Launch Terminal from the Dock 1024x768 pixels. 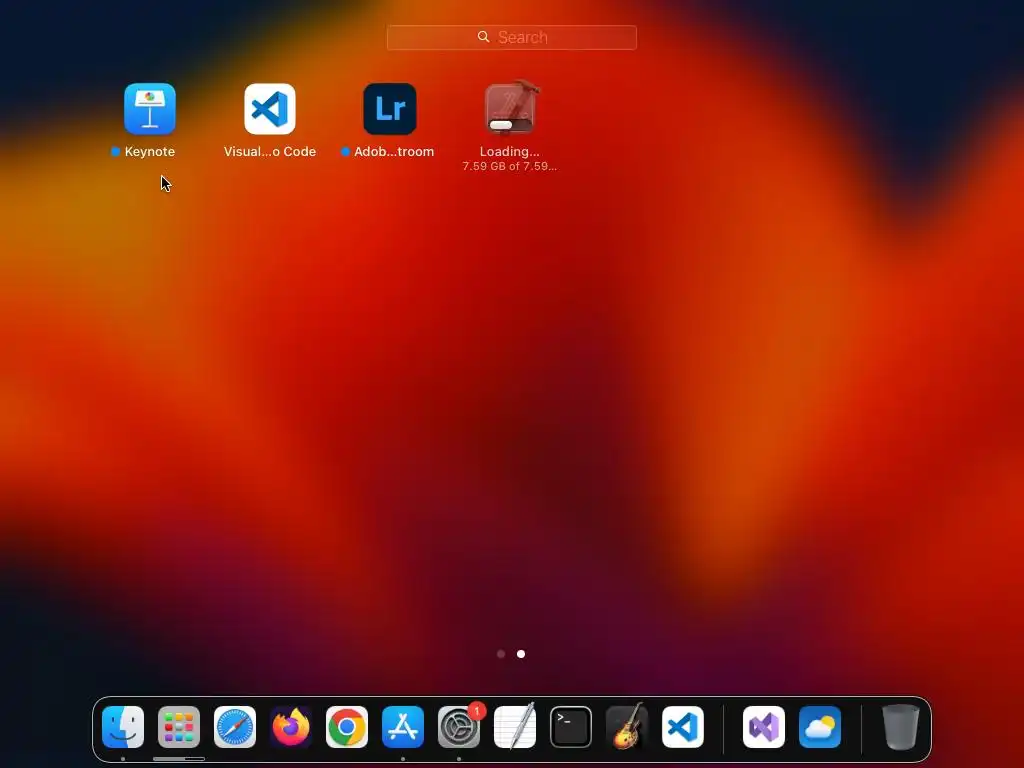[x=571, y=727]
